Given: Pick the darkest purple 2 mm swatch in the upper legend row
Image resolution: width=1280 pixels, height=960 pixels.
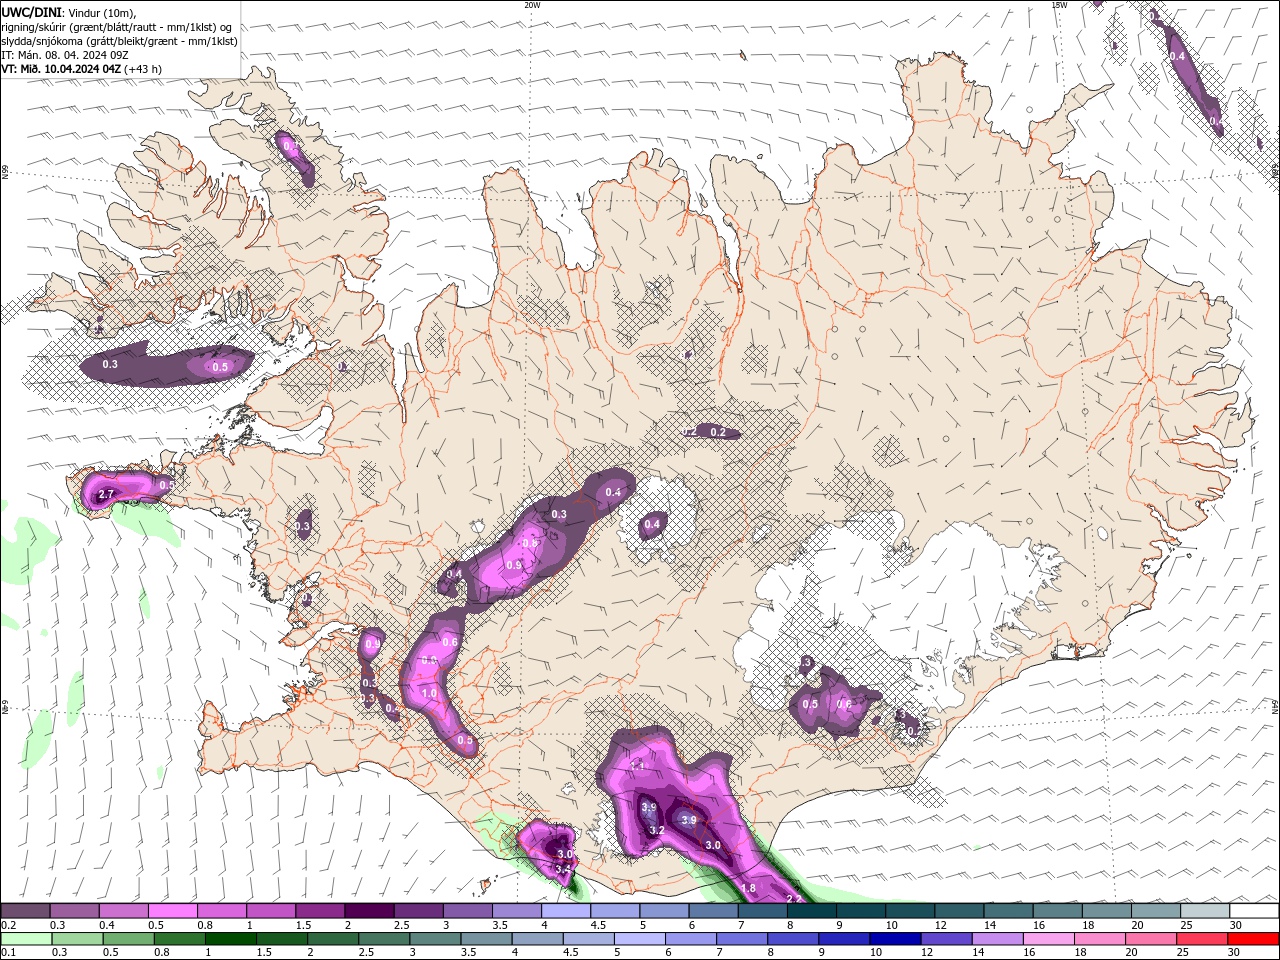Looking at the screenshot, I should click(x=369, y=910).
